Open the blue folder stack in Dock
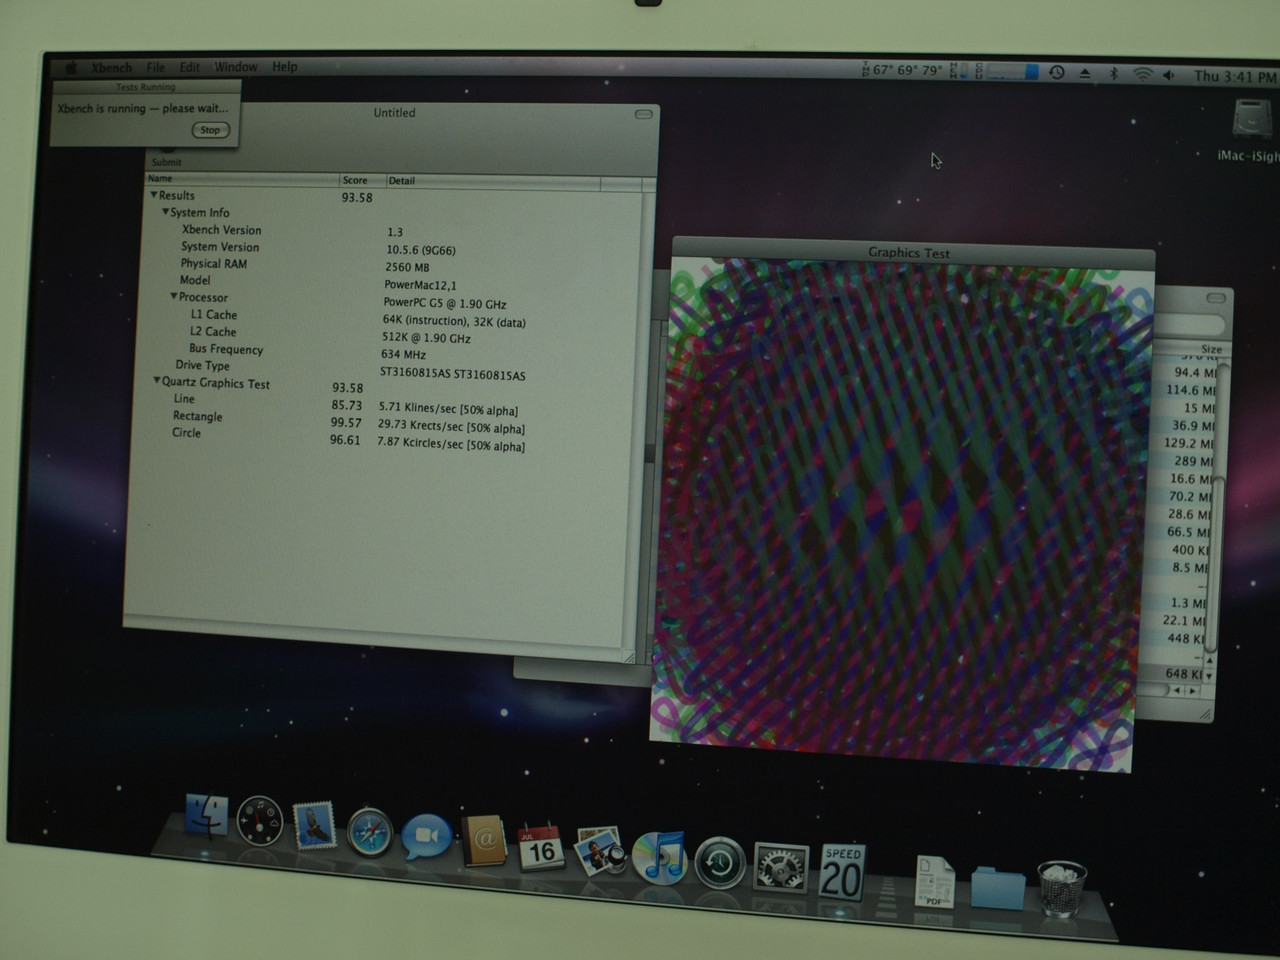 coord(998,887)
